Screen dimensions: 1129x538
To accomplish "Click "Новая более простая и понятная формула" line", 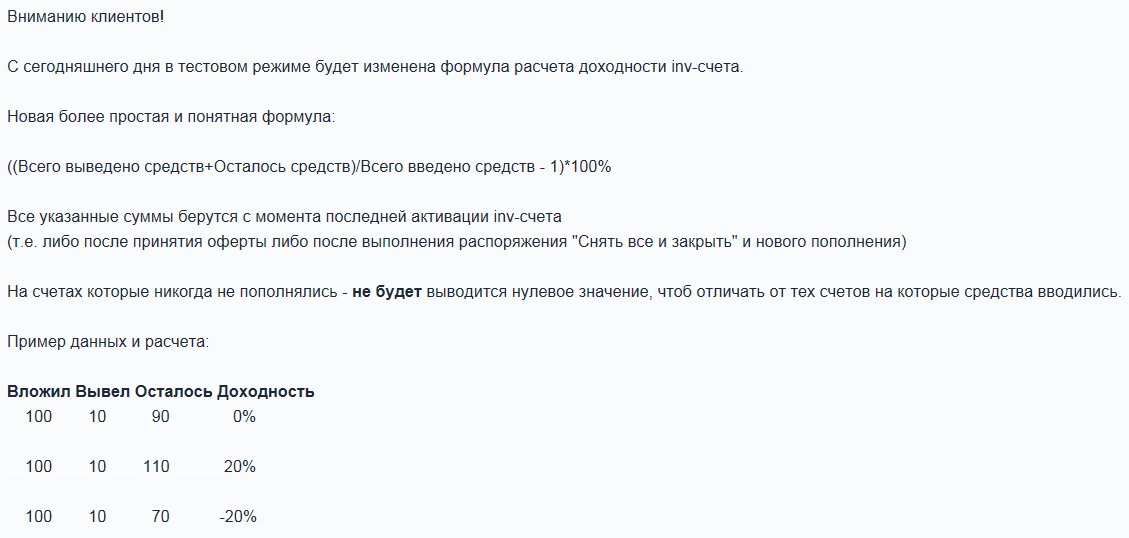I will click(172, 117).
